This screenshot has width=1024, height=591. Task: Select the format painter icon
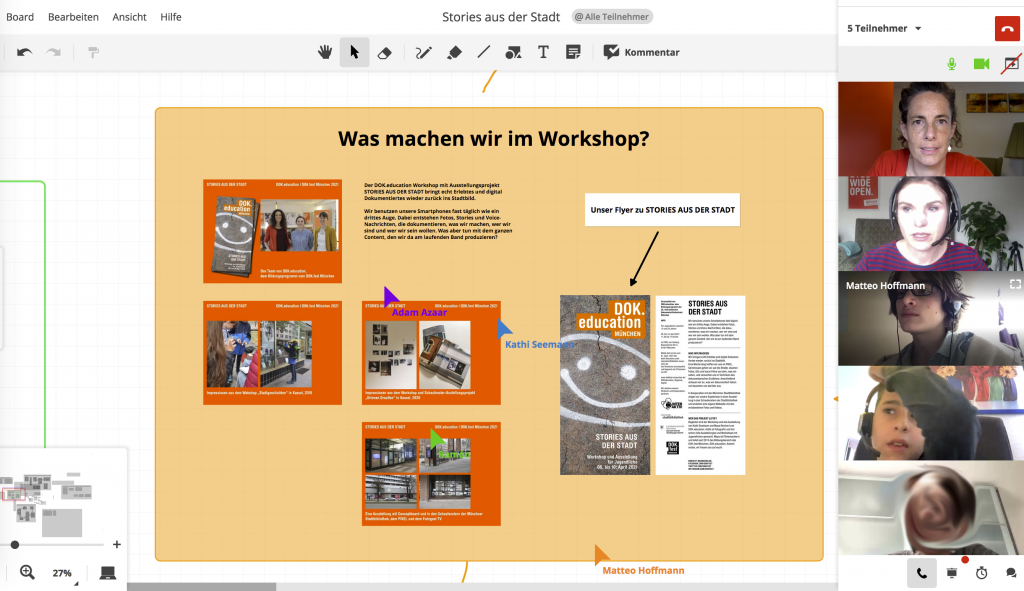click(x=93, y=52)
